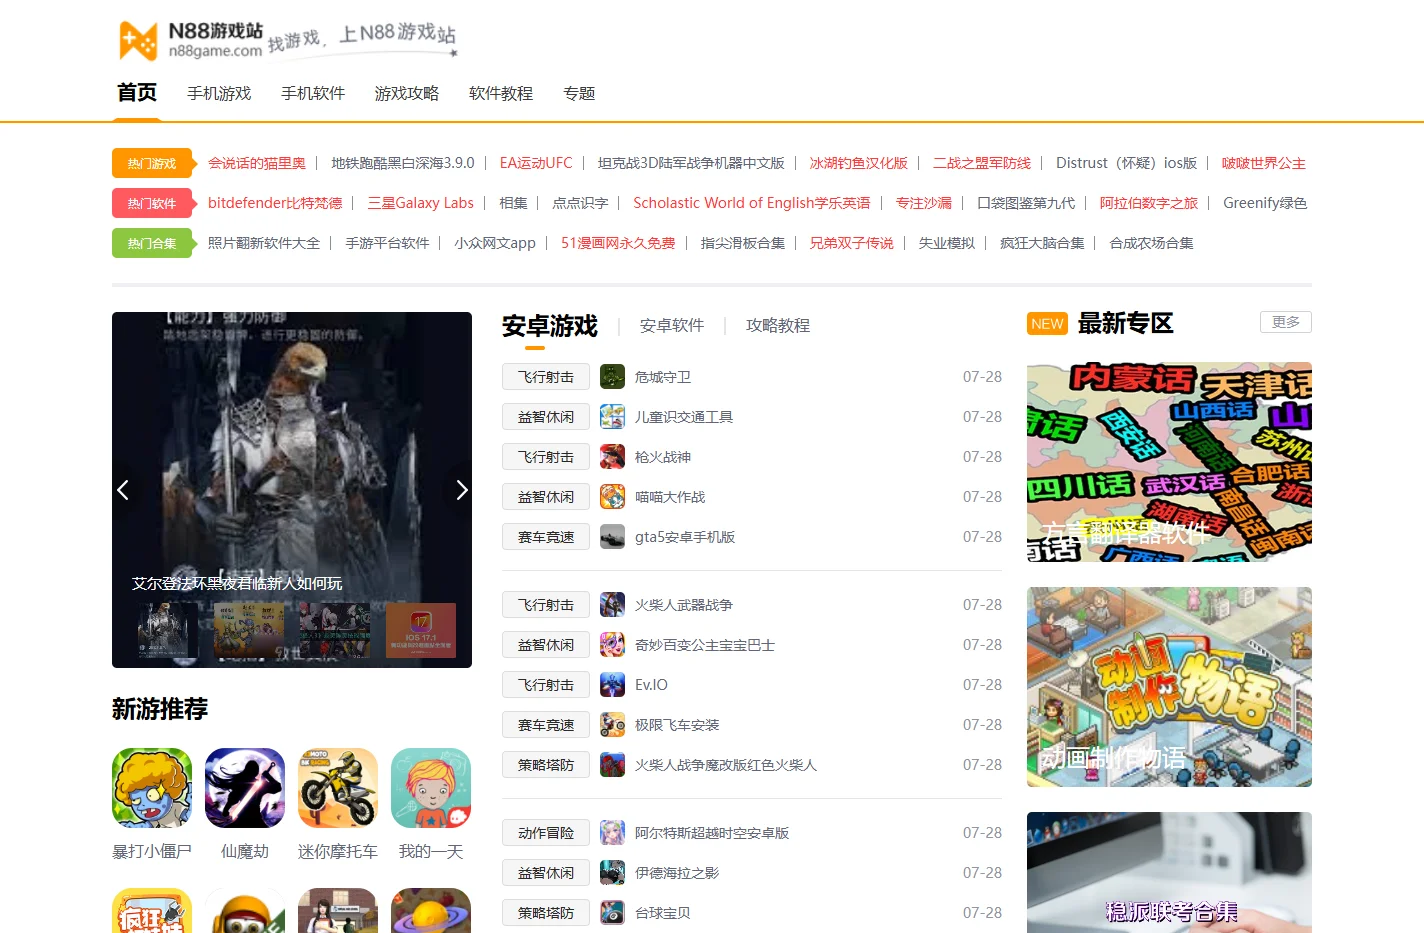1424x933 pixels.
Task: Open the 喵喵大作战 game icon
Action: pyautogui.click(x=612, y=497)
